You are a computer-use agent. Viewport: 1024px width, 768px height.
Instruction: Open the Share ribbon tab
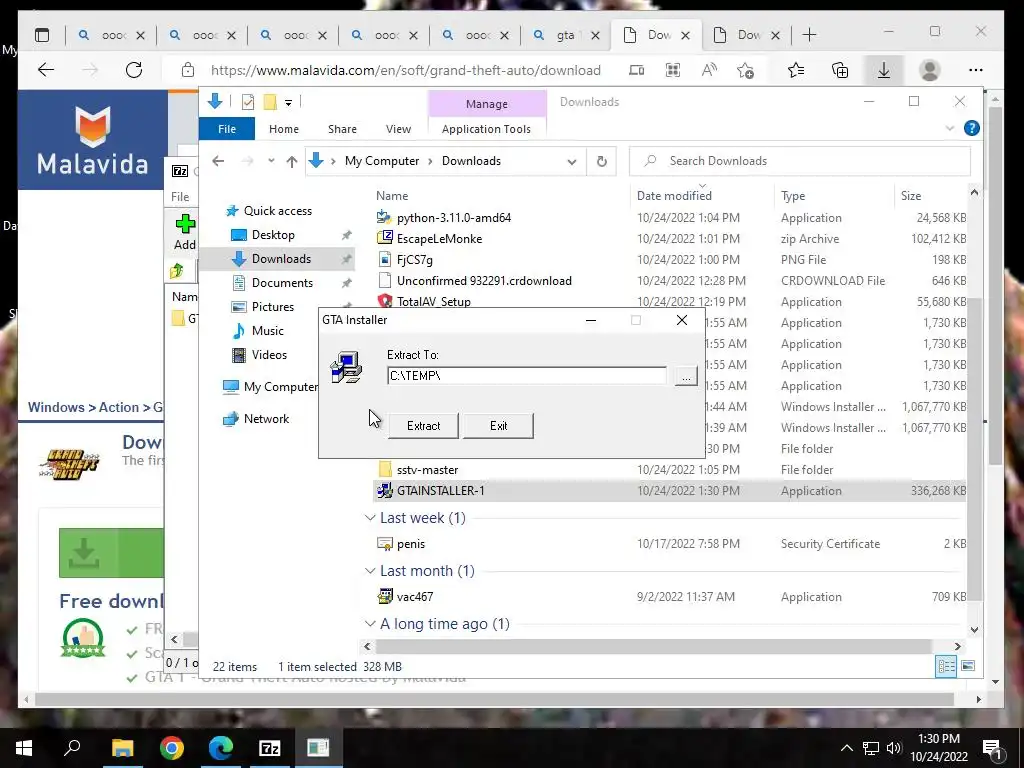coord(342,129)
